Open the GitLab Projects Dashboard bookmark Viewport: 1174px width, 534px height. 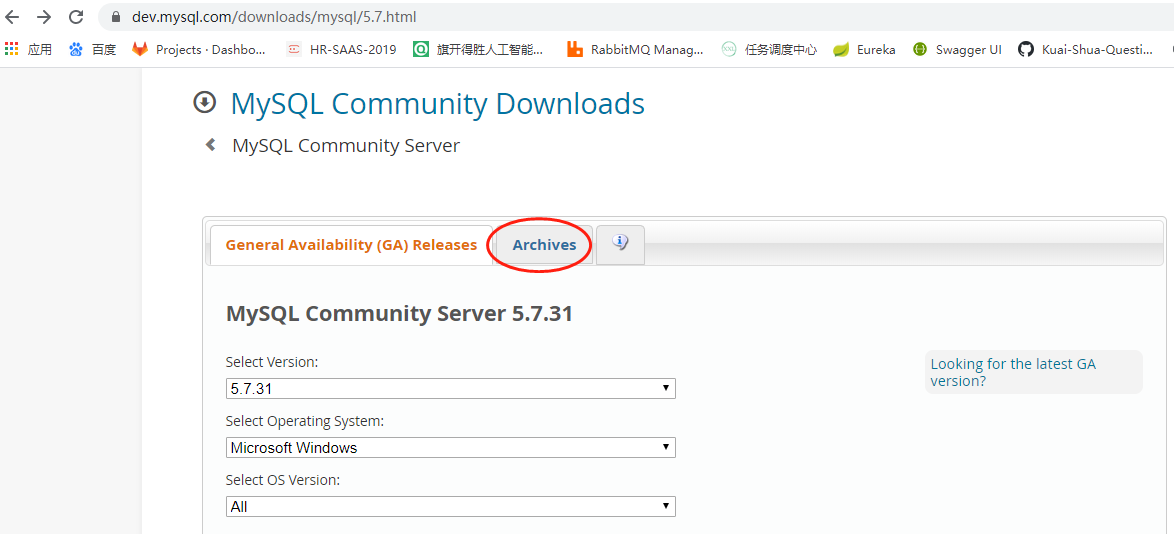coord(198,49)
